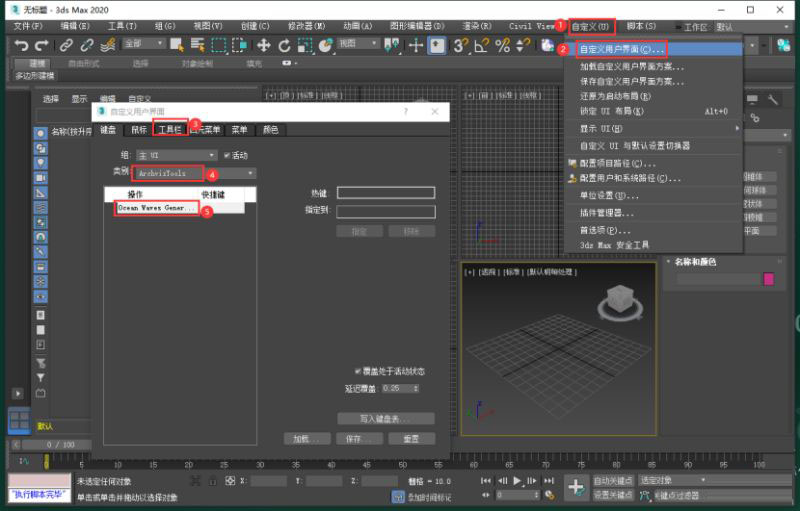The height and width of the screenshot is (511, 800).
Task: Toggle the Window/Crossing selection icon
Action: pyautogui.click(x=239, y=45)
